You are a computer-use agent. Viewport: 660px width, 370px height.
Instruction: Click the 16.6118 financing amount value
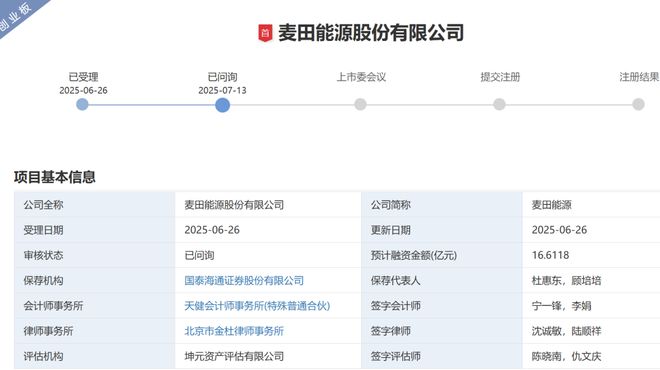coord(550,255)
